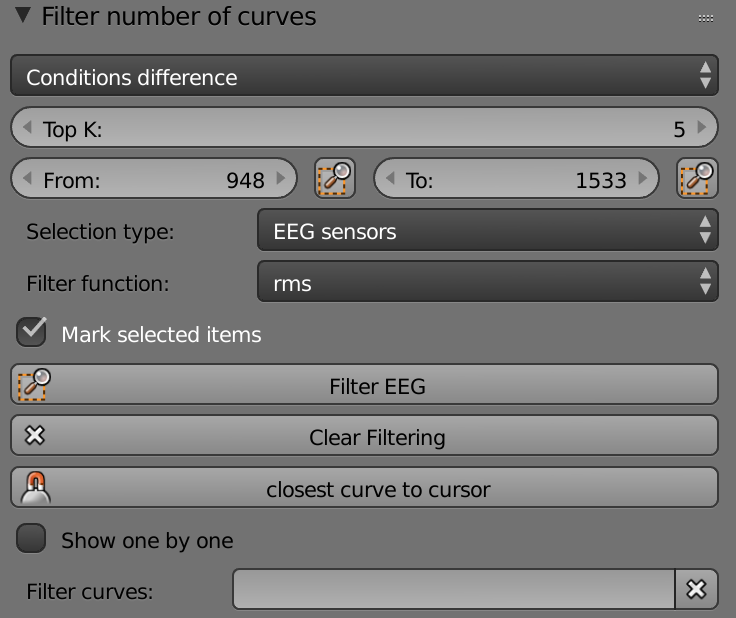Image resolution: width=736 pixels, height=618 pixels.
Task: Click the X icon on Clear Filtering
Action: (35, 435)
